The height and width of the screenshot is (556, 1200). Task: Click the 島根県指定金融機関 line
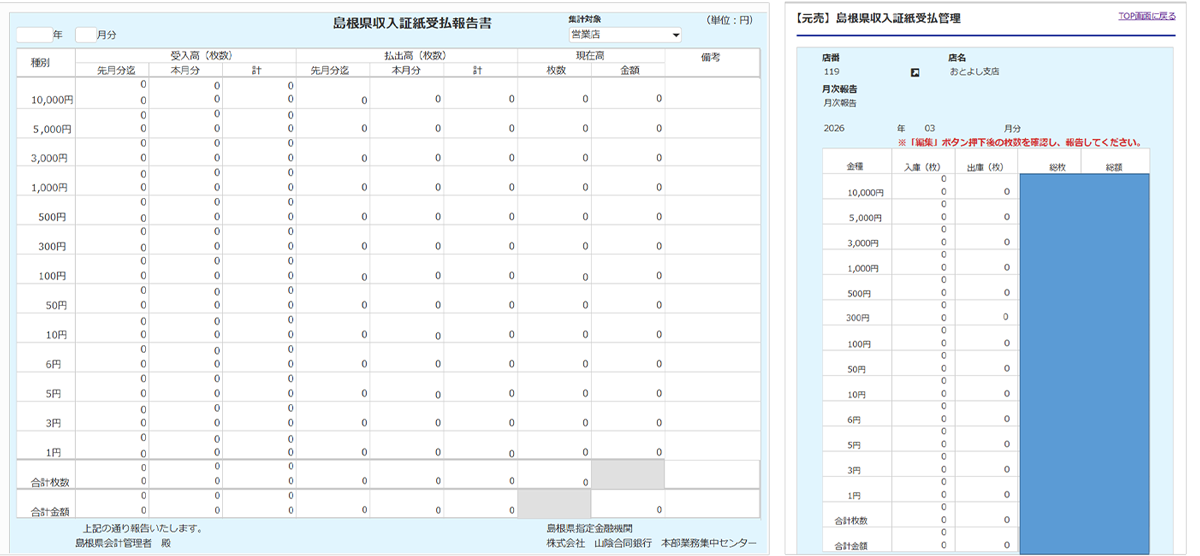tap(590, 528)
